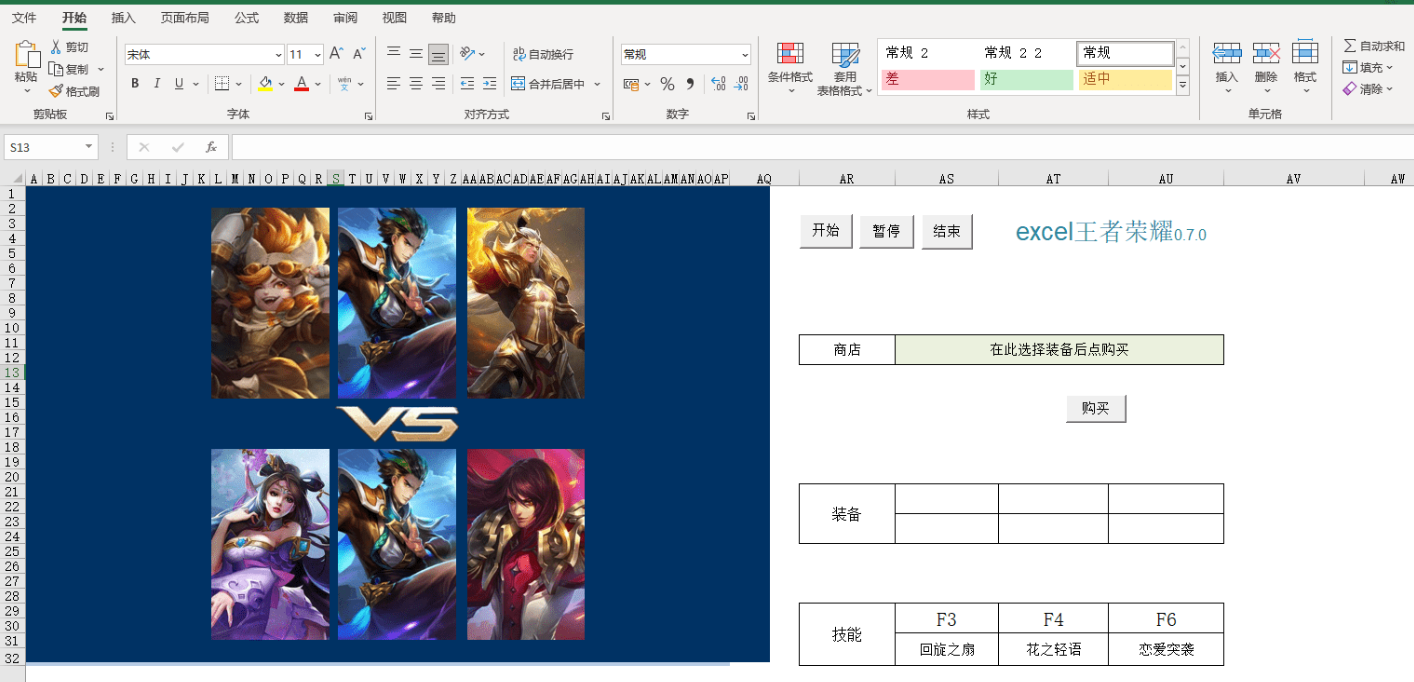Expand the Name Box dropdown for S13
Viewport: 1414px width, 682px height.
tap(89, 147)
